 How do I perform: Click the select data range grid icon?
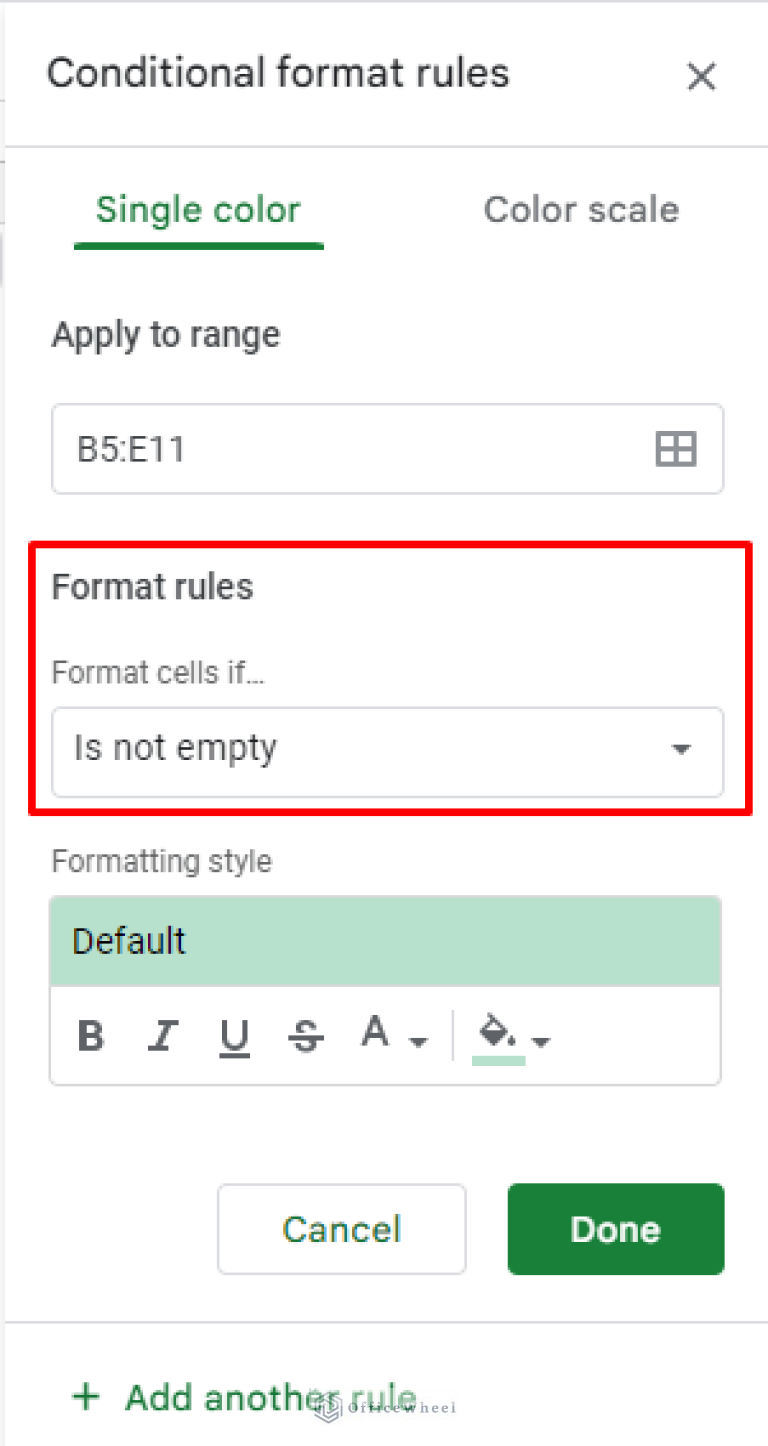pyautogui.click(x=676, y=449)
